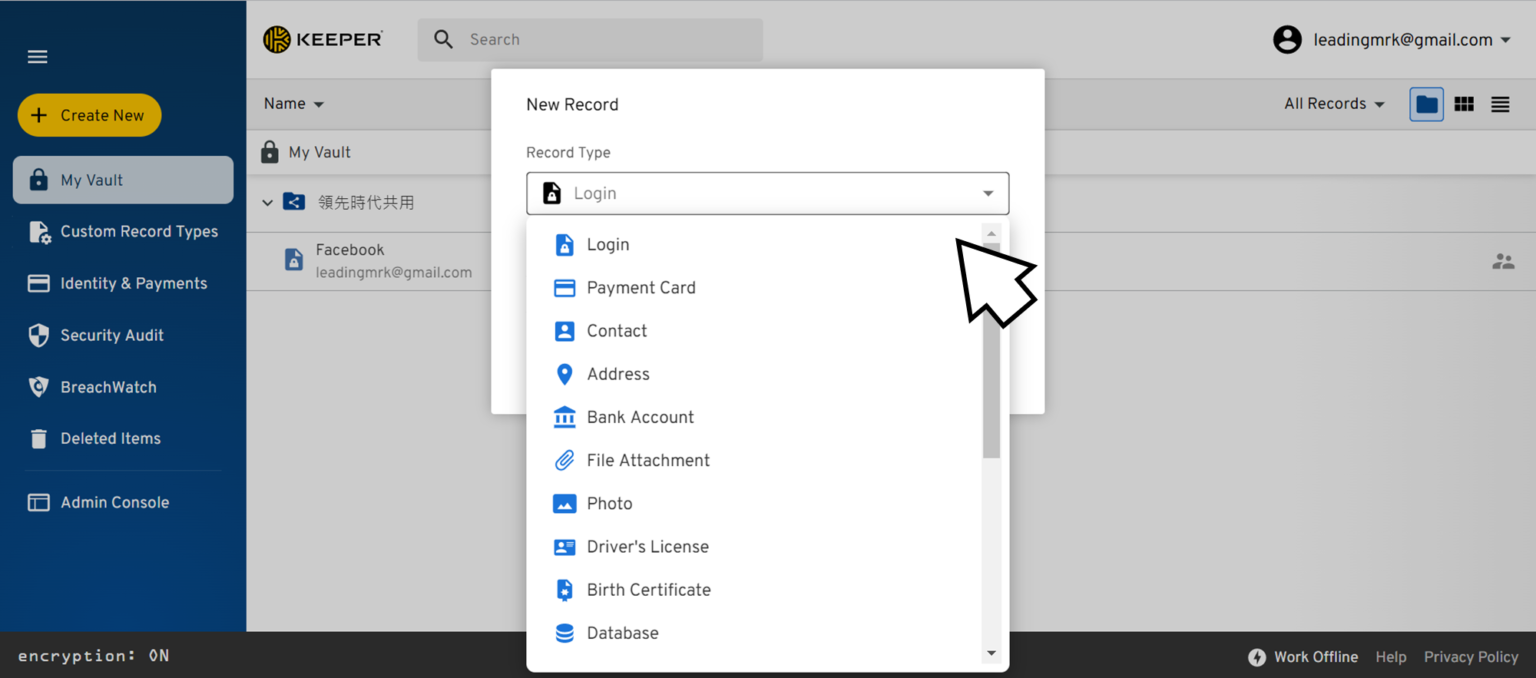Click the Keeper logo
Viewport: 1536px width, 678px height.
(322, 40)
